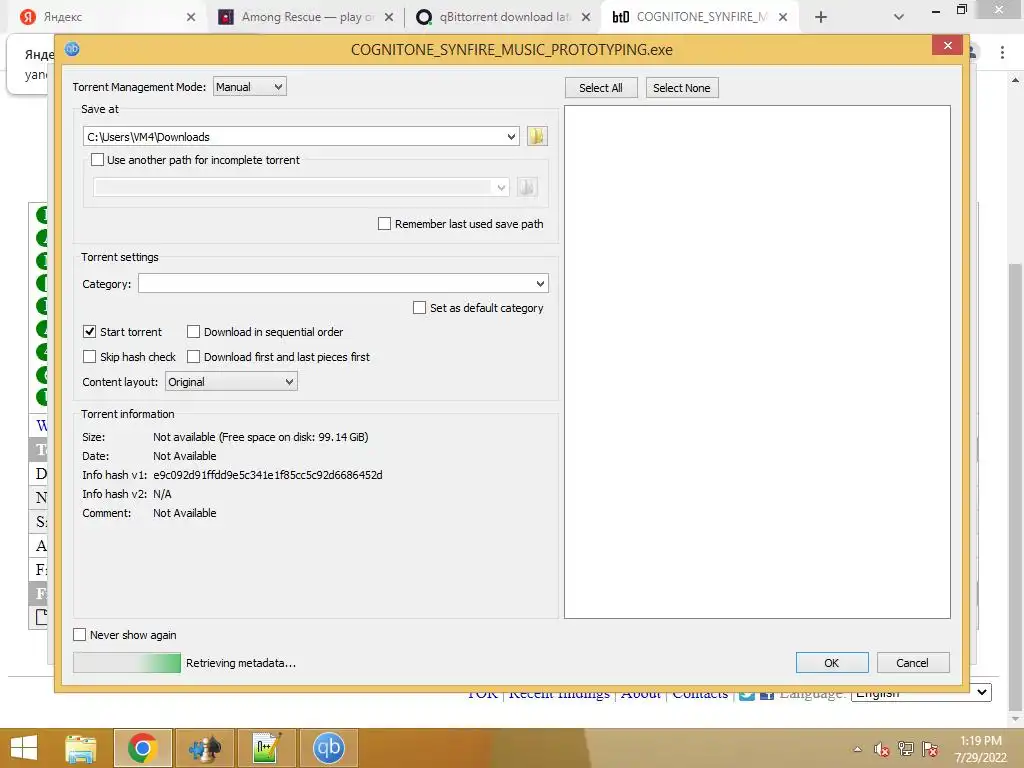Enable Use another path for incomplete torrent
This screenshot has width=1024, height=768.
[97, 159]
